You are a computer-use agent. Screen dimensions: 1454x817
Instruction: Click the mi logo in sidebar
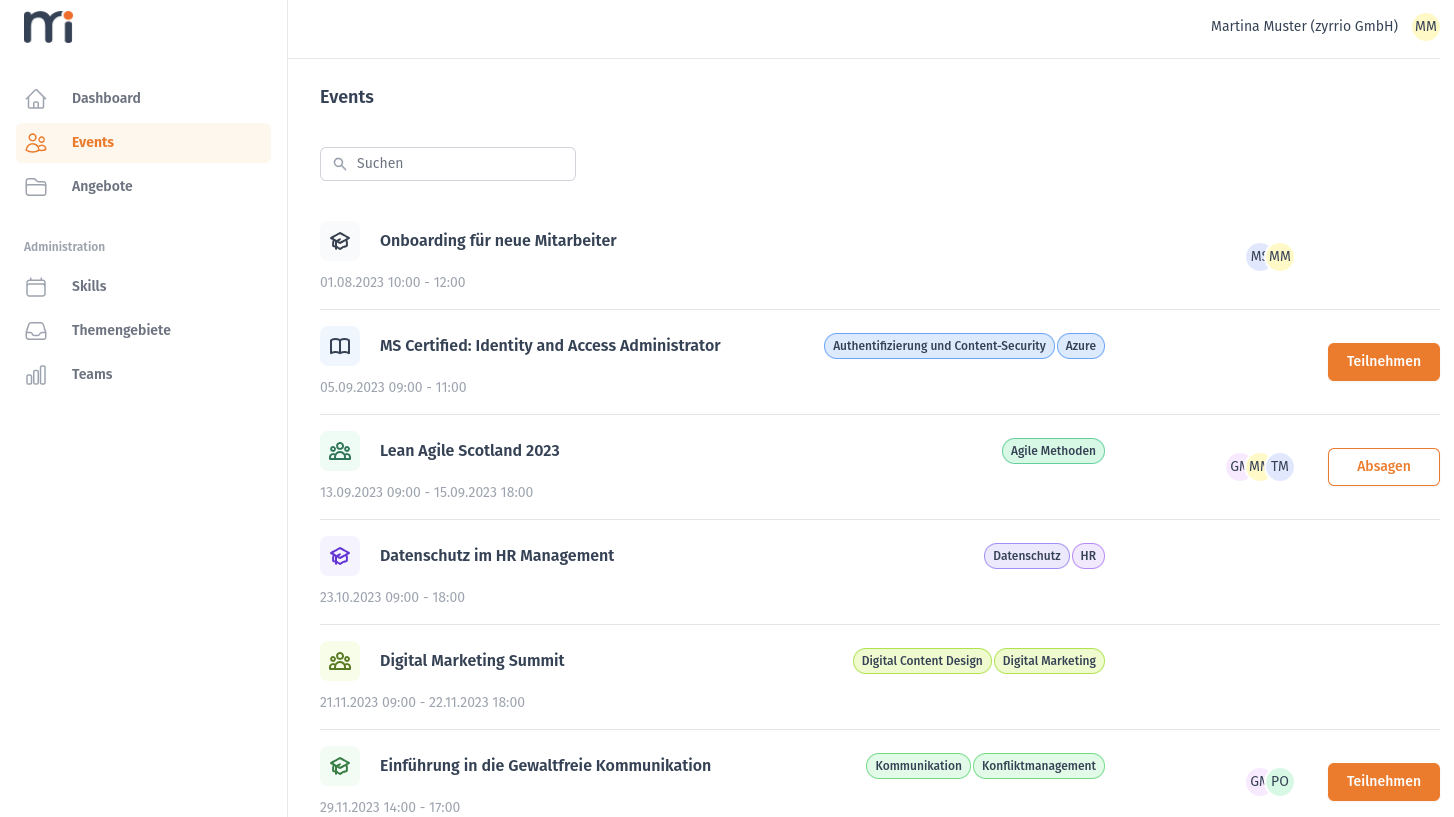coord(48,28)
